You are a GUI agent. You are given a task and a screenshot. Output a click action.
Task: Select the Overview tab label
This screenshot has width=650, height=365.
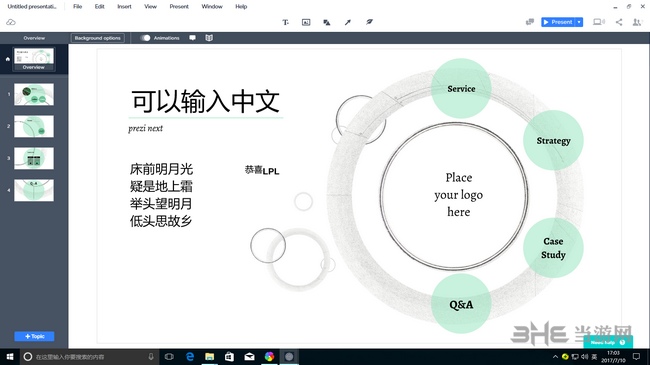[x=34, y=38]
